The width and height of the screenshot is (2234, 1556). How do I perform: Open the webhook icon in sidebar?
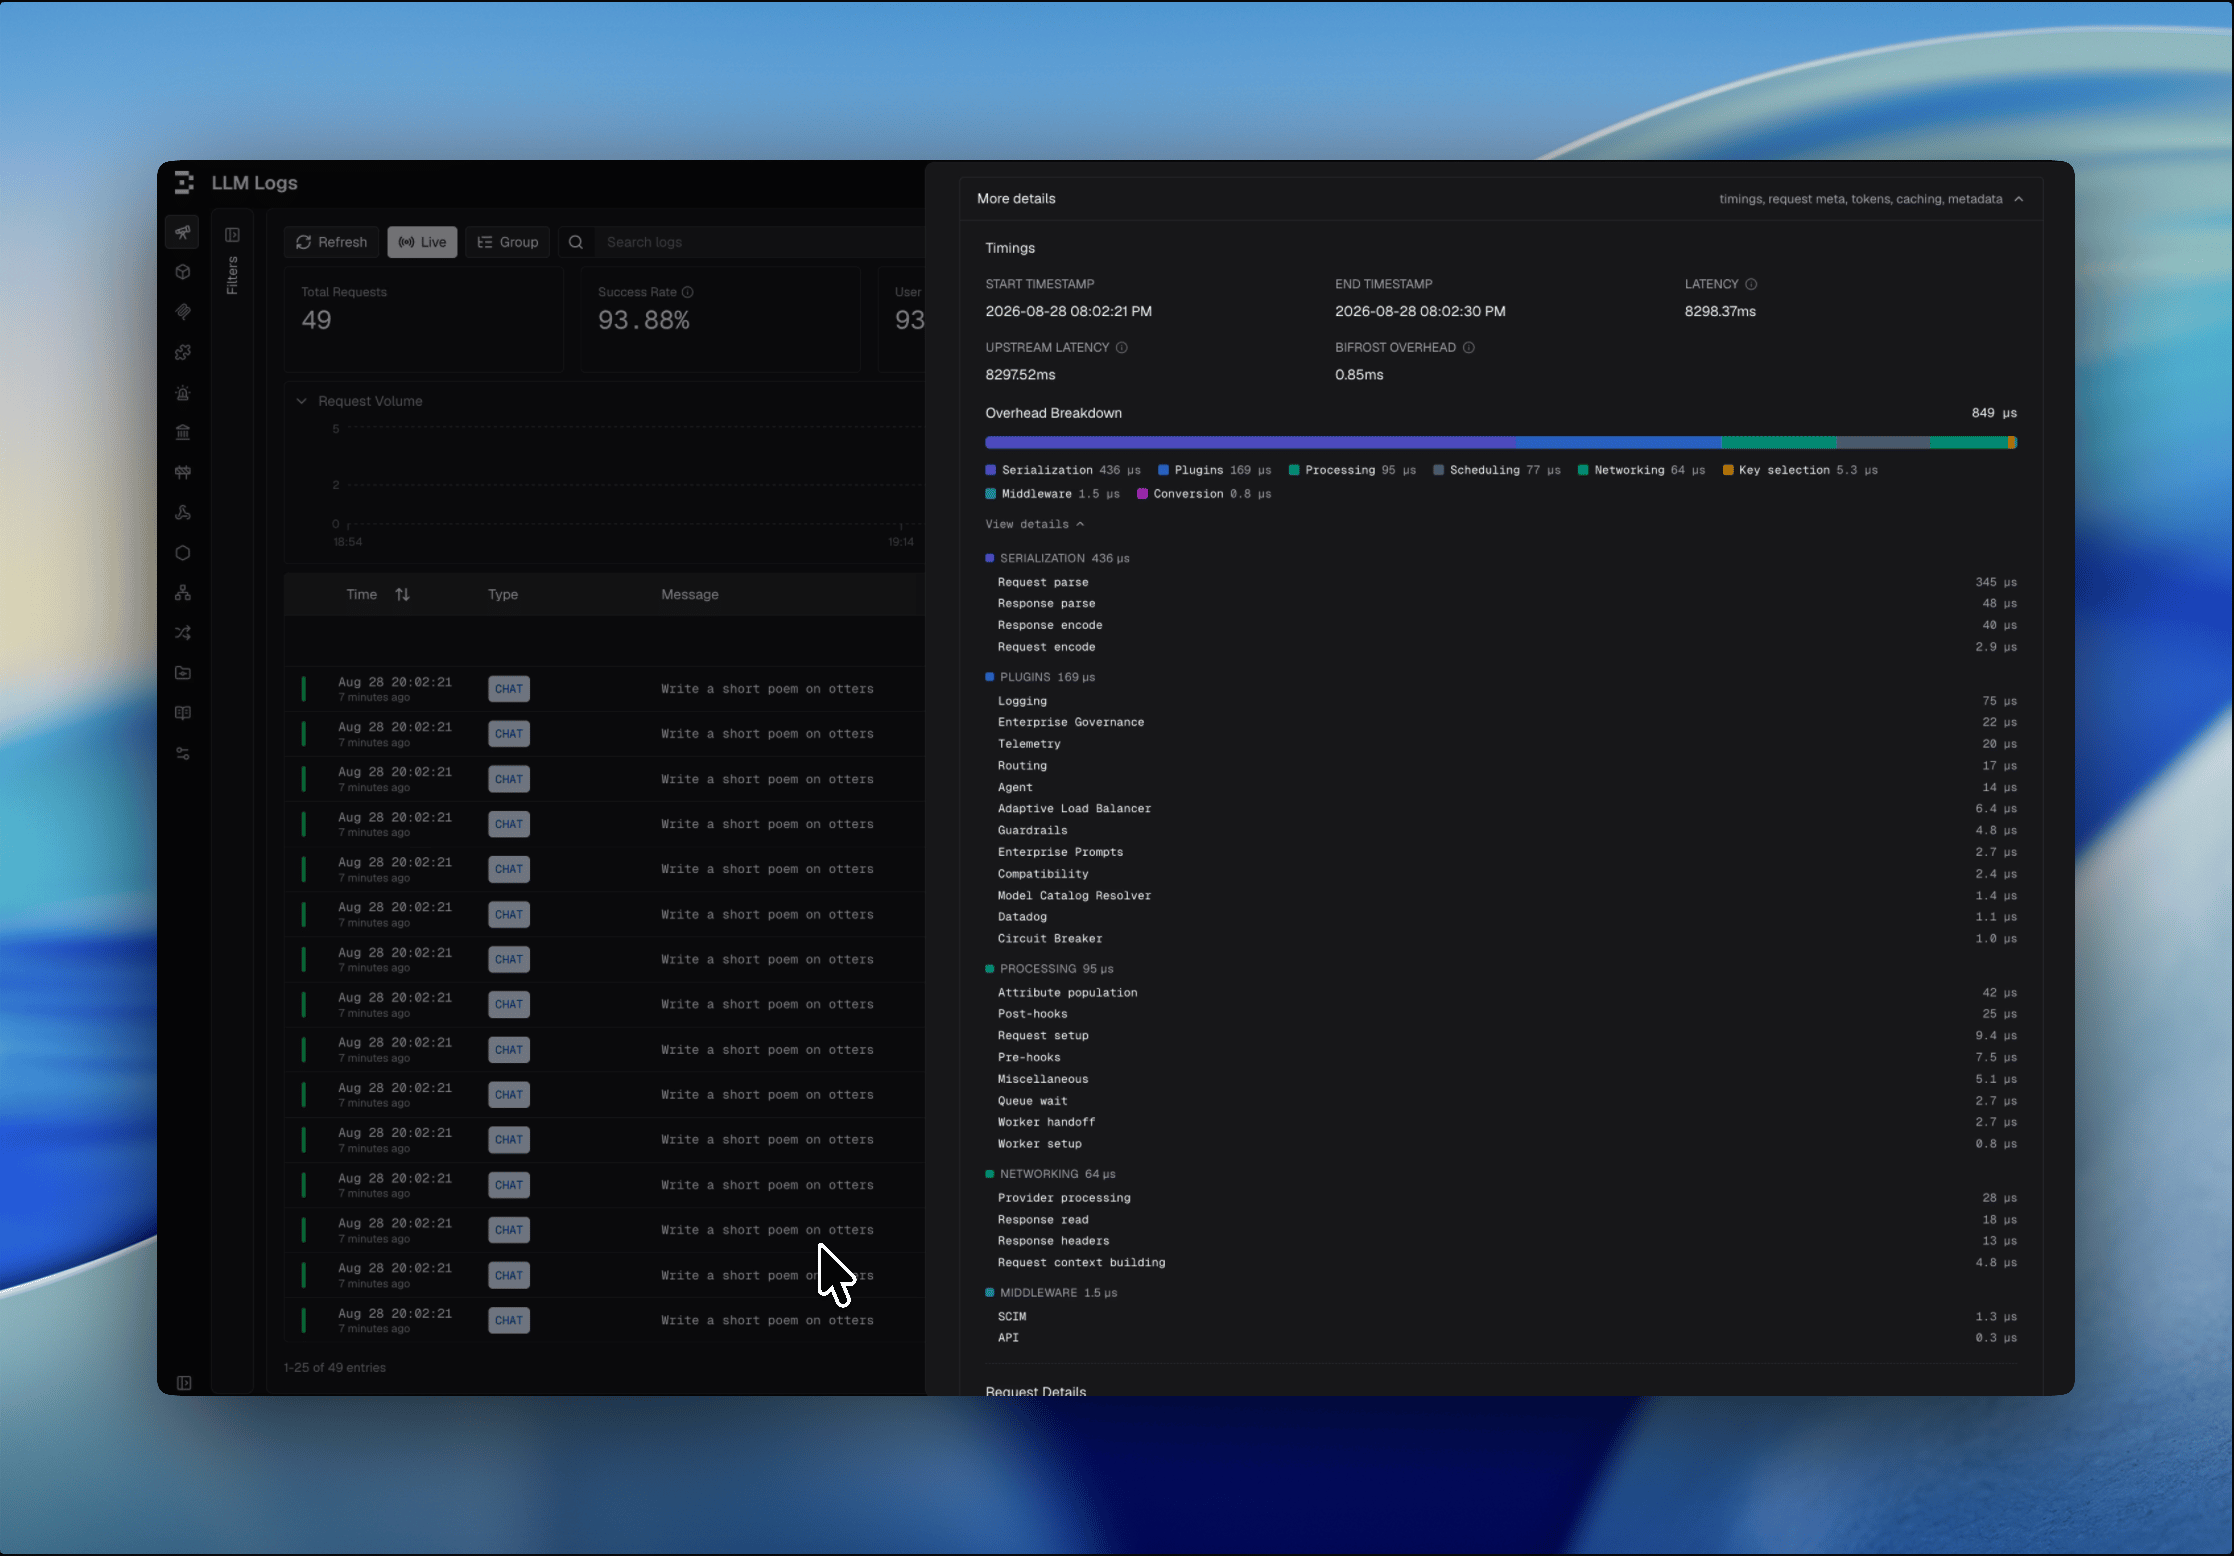(x=183, y=513)
